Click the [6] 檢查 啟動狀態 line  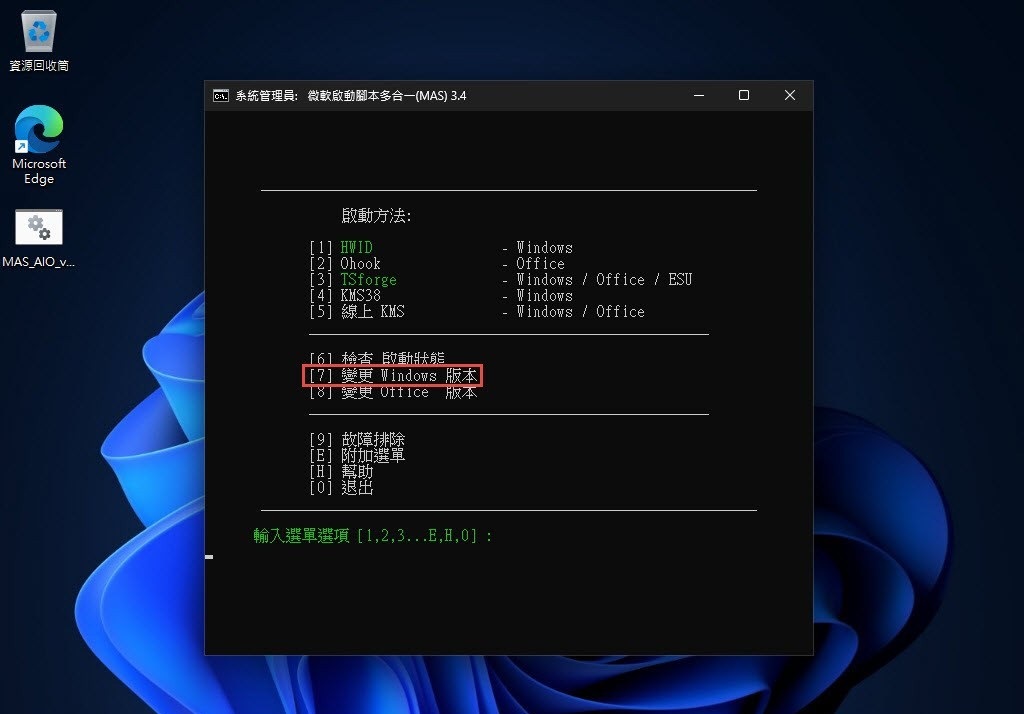point(377,359)
